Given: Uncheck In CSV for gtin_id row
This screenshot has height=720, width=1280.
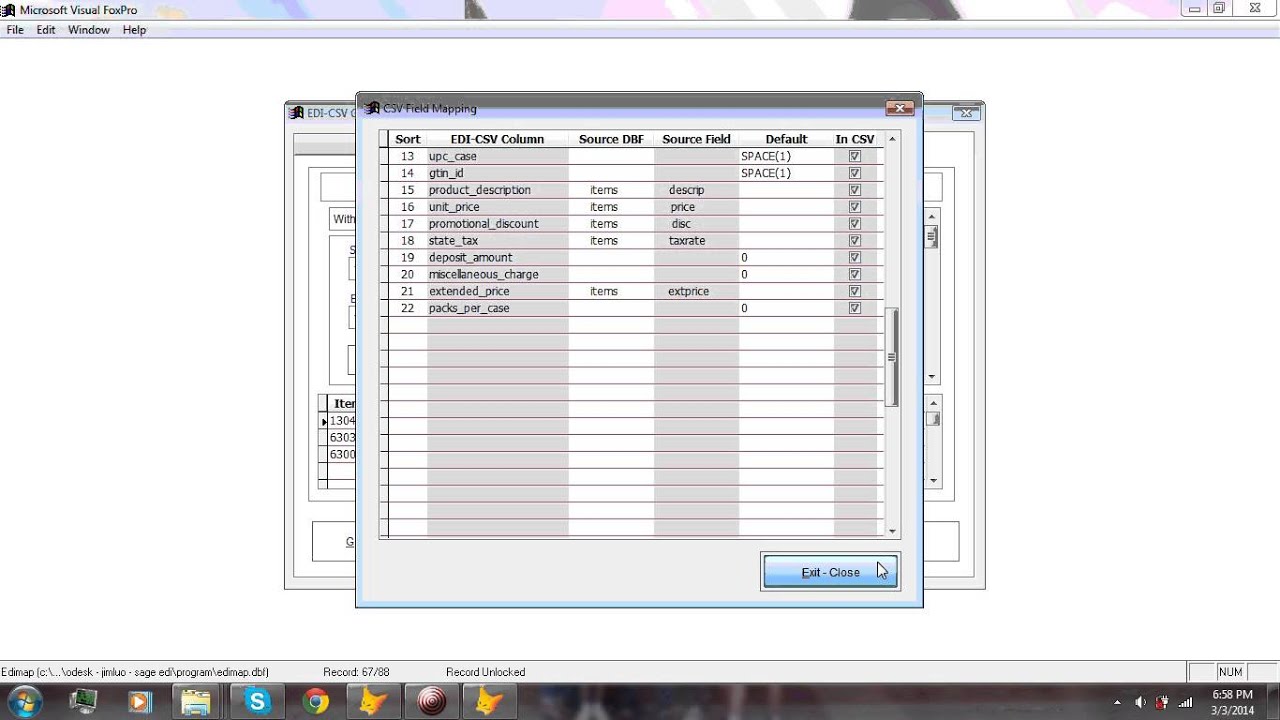Looking at the screenshot, I should click(855, 174).
